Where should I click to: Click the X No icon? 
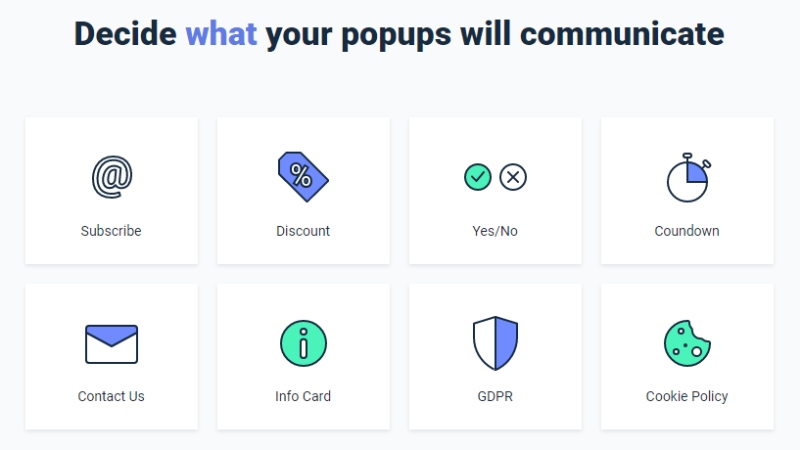(x=513, y=178)
